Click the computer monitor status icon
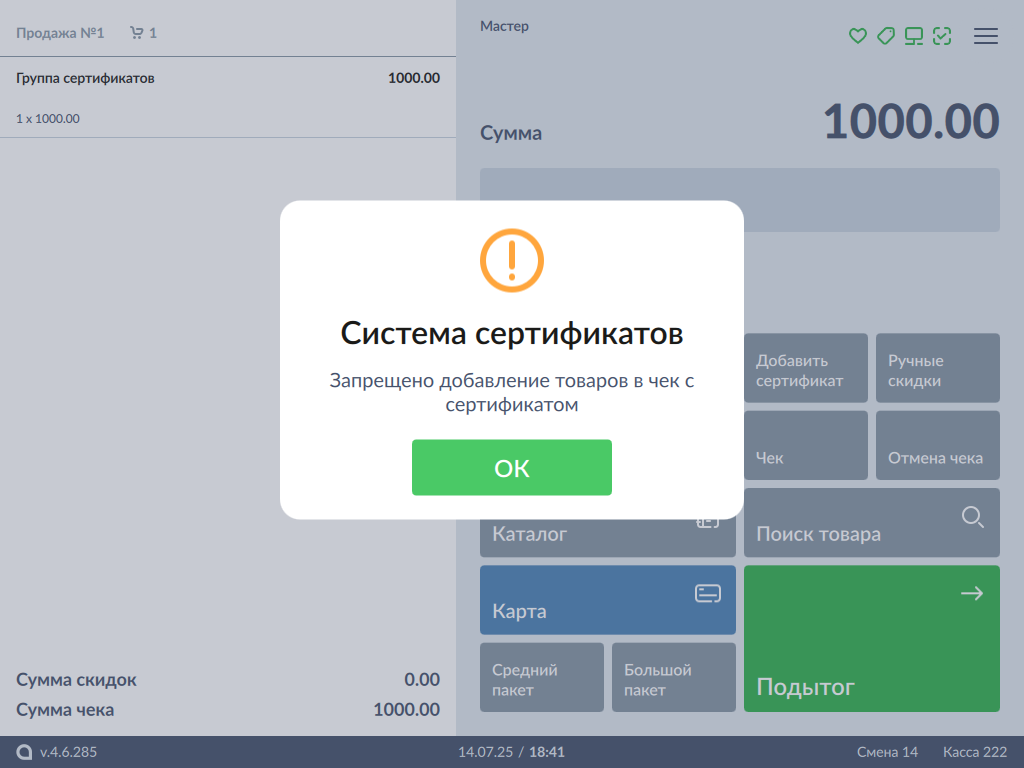Screen dimensions: 1024x768 [x=913, y=36]
